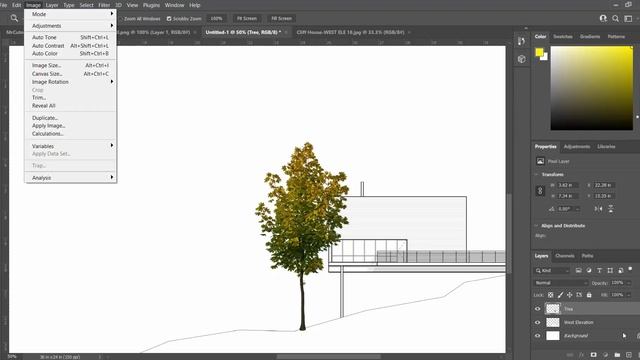The image size is (640, 360).
Task: Hide the West Elevation layer eye icon
Action: (538, 322)
